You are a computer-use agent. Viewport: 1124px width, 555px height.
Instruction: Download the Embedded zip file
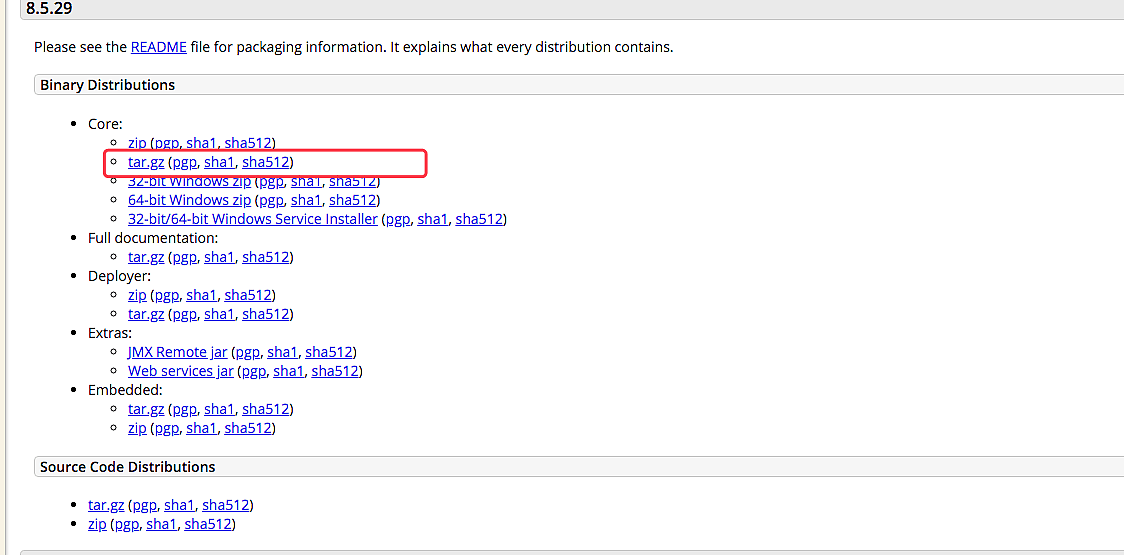pyautogui.click(x=137, y=428)
